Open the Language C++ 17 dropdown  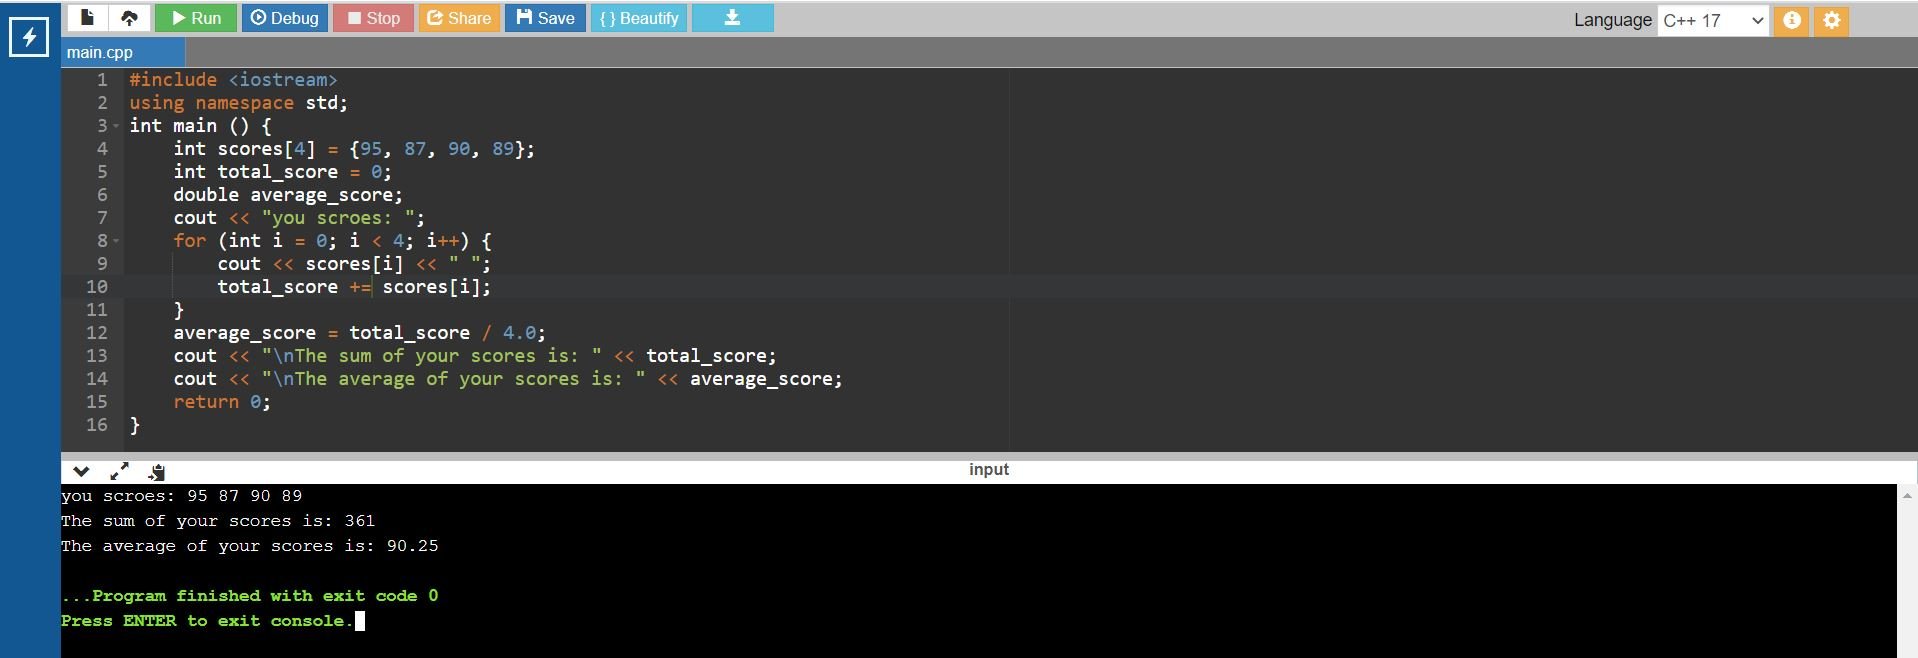click(1713, 20)
